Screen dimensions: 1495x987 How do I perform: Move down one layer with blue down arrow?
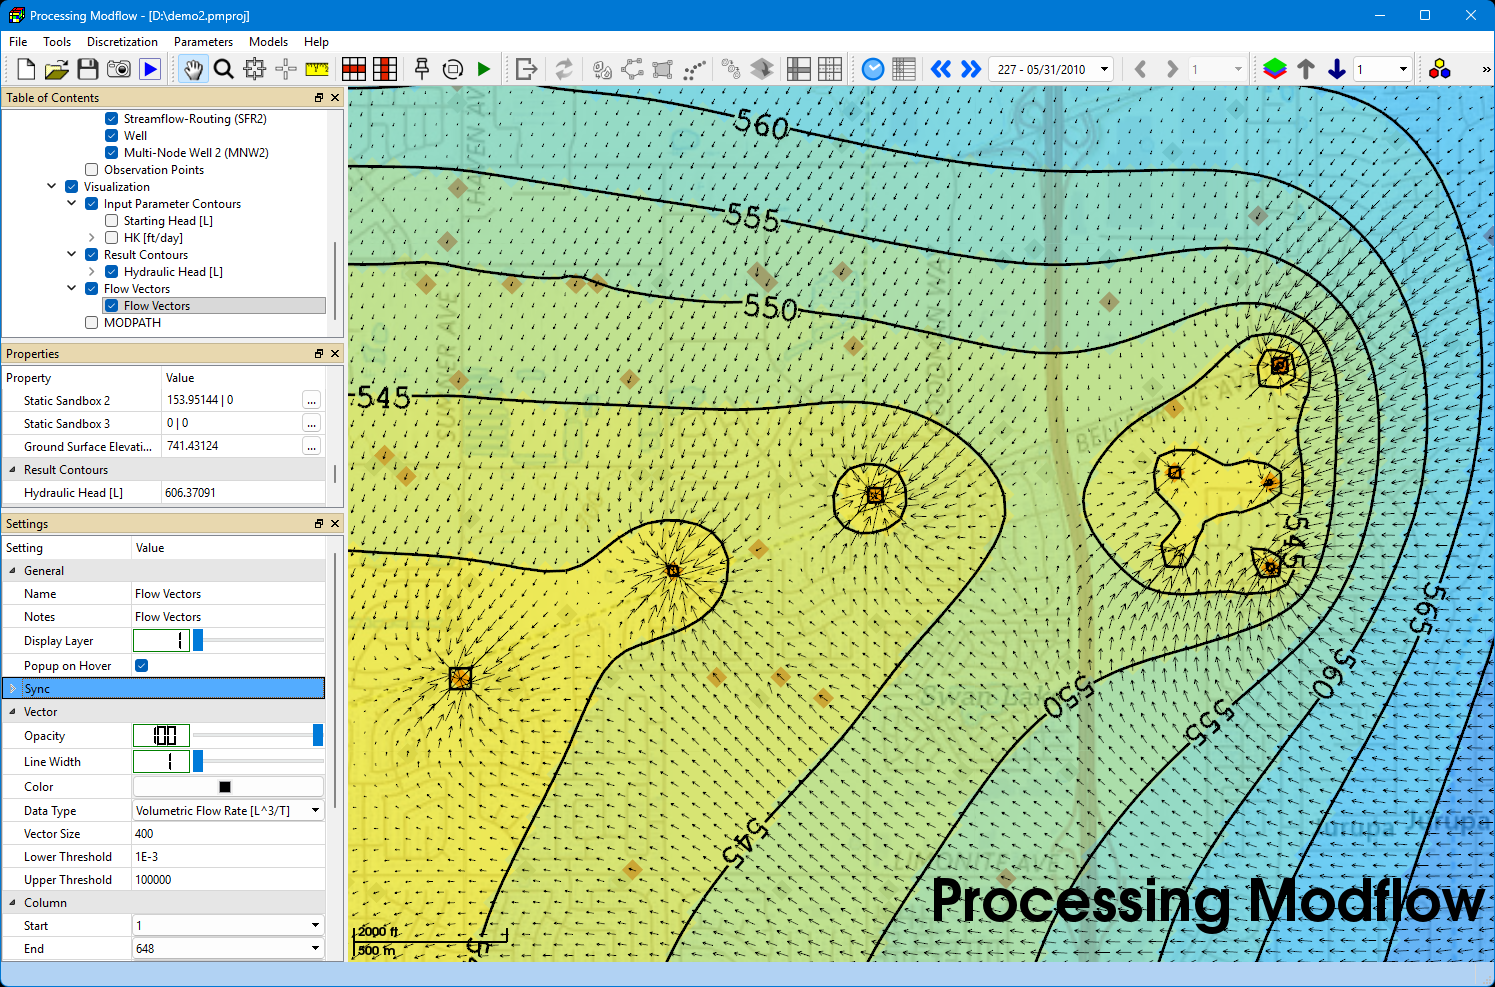pos(1337,69)
